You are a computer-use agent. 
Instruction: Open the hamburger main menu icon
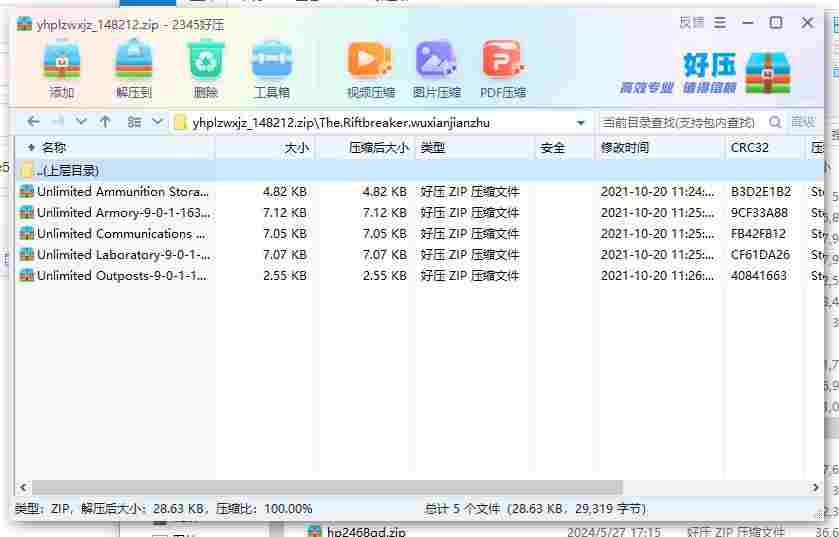[x=720, y=22]
